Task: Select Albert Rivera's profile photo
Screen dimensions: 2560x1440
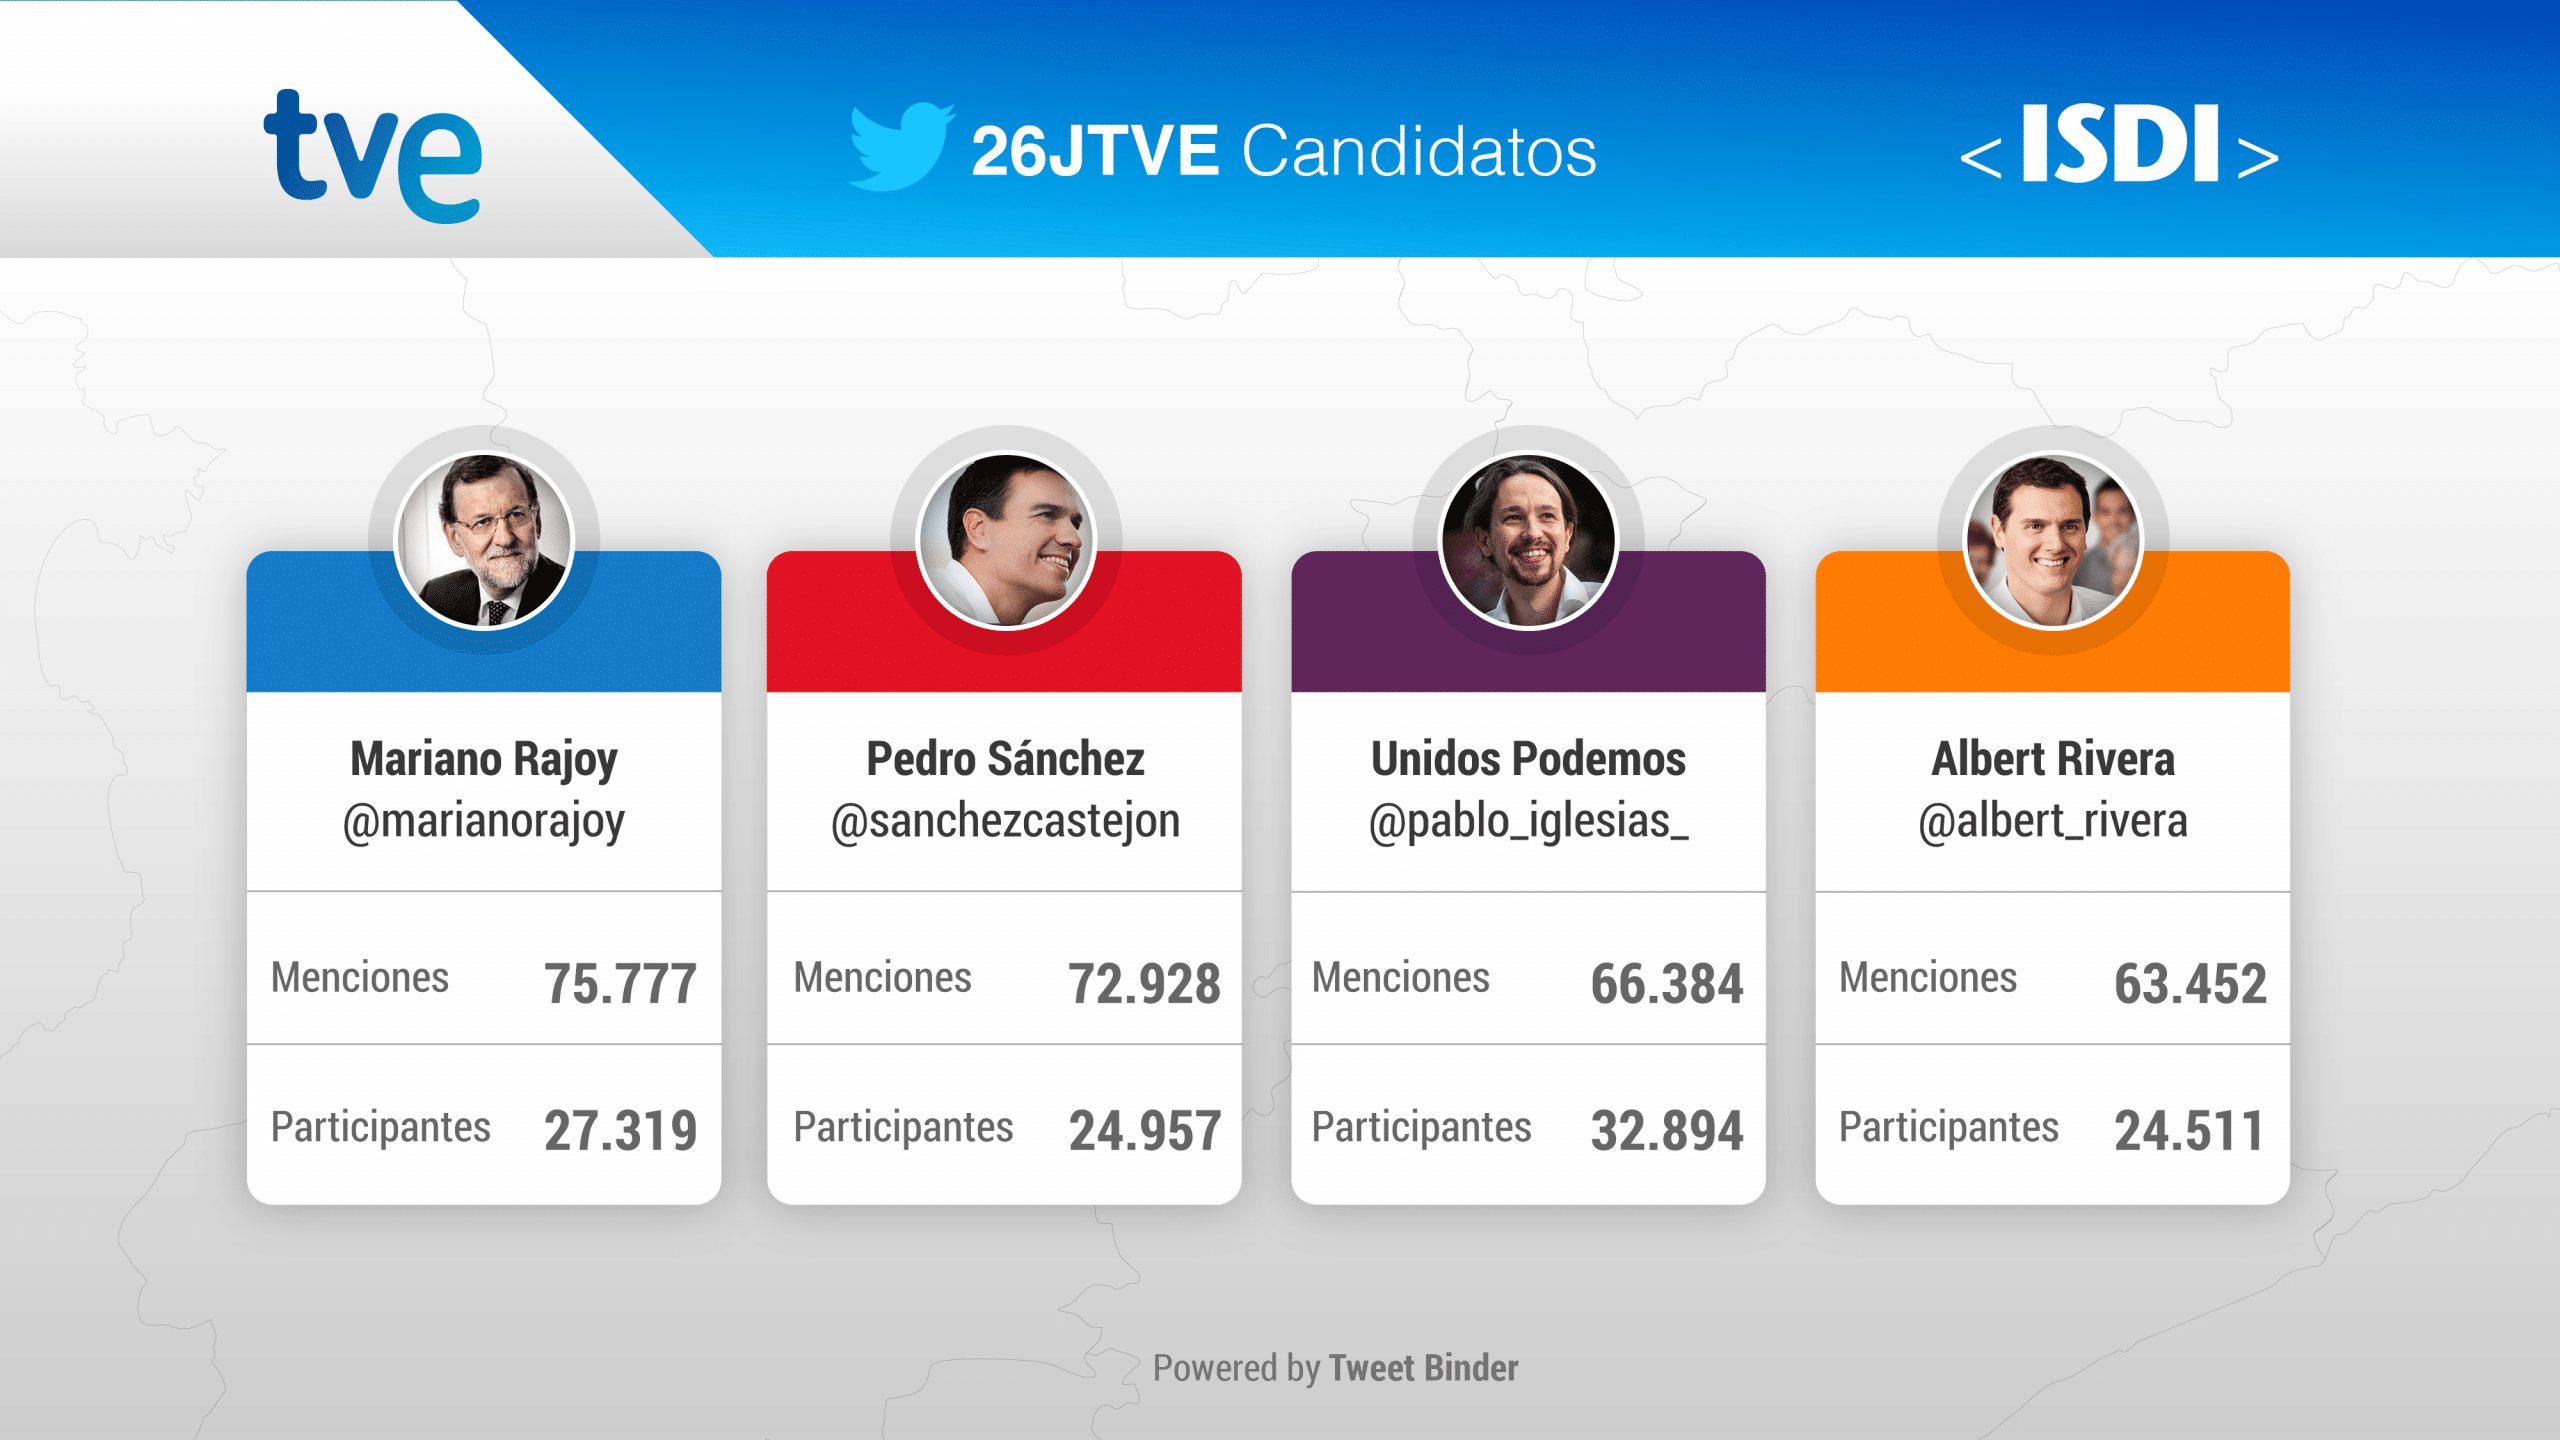Action: (2053, 541)
